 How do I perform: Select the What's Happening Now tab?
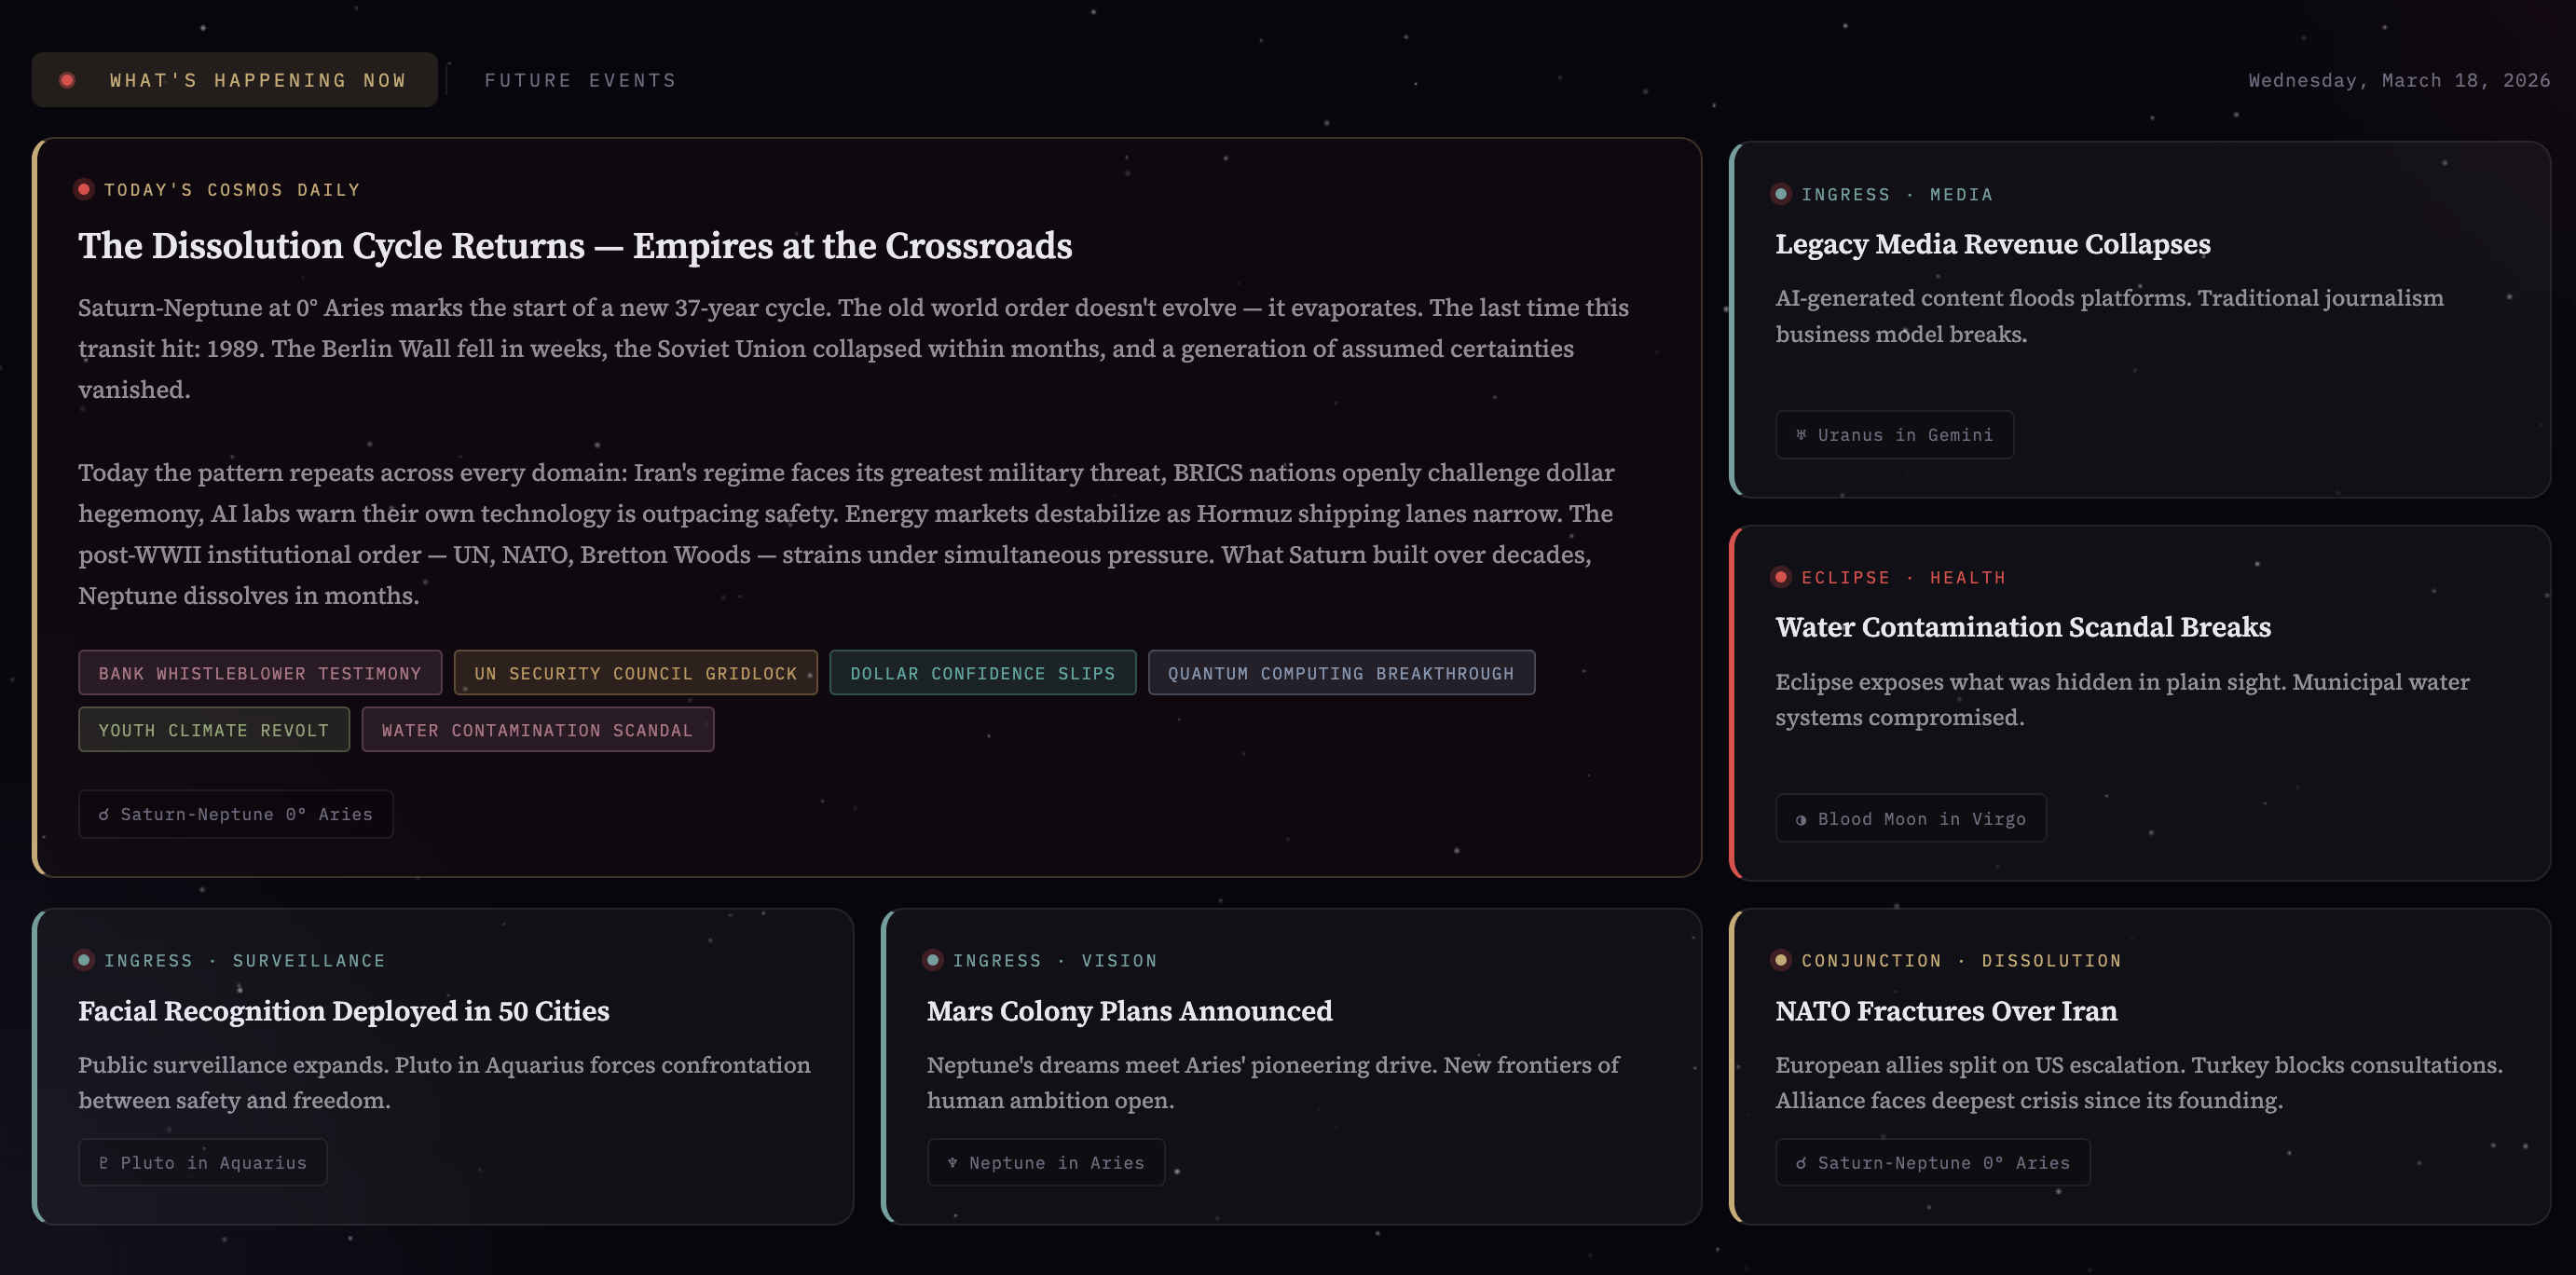click(x=257, y=80)
